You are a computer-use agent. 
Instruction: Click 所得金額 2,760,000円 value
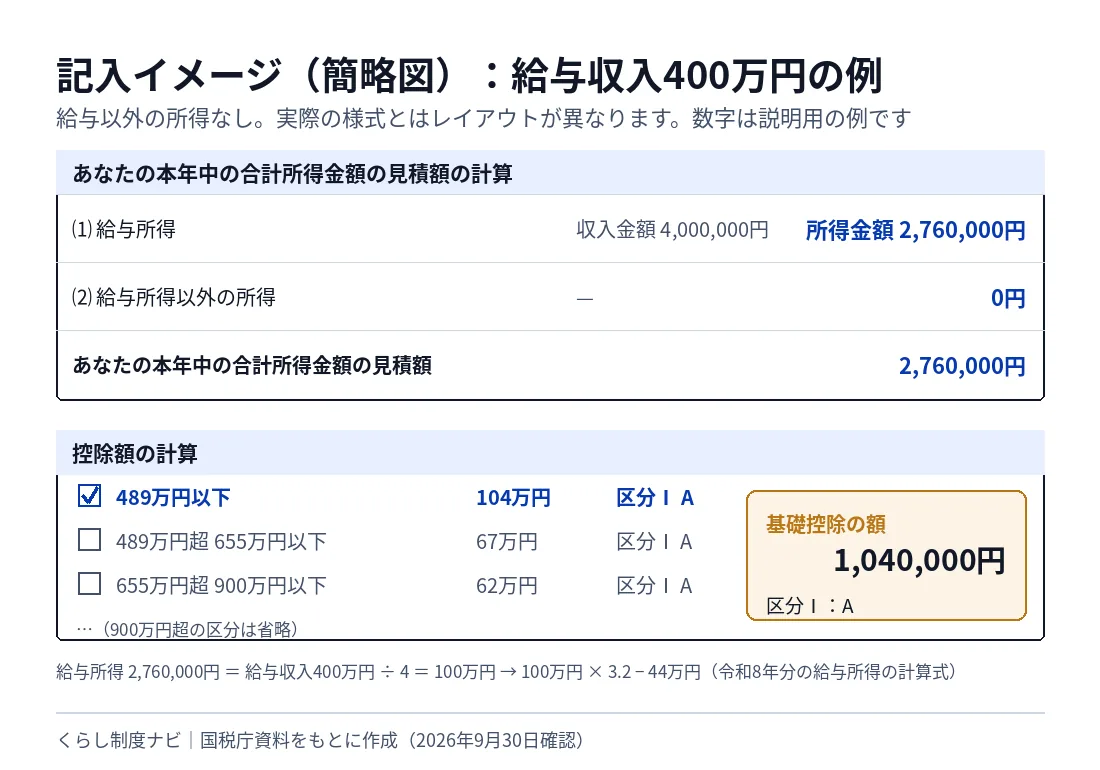coord(915,230)
